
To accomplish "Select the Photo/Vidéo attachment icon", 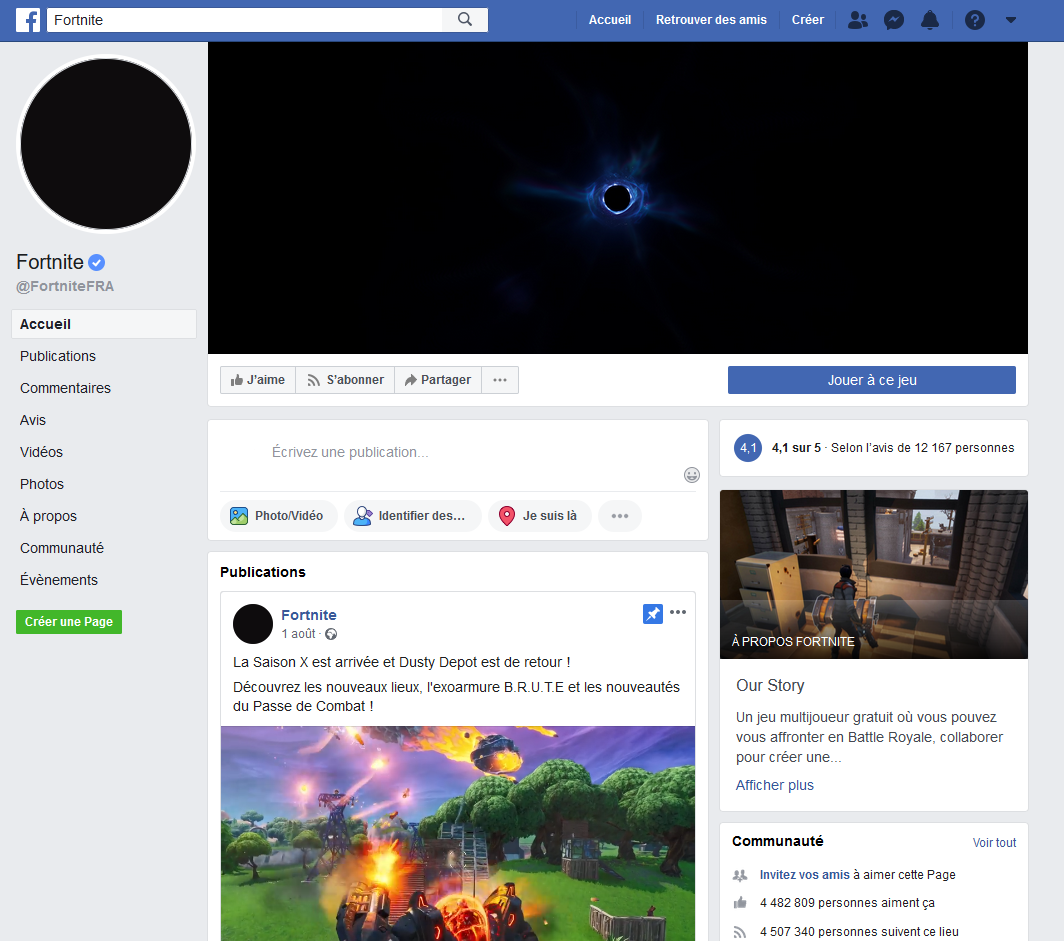I will tap(238, 516).
